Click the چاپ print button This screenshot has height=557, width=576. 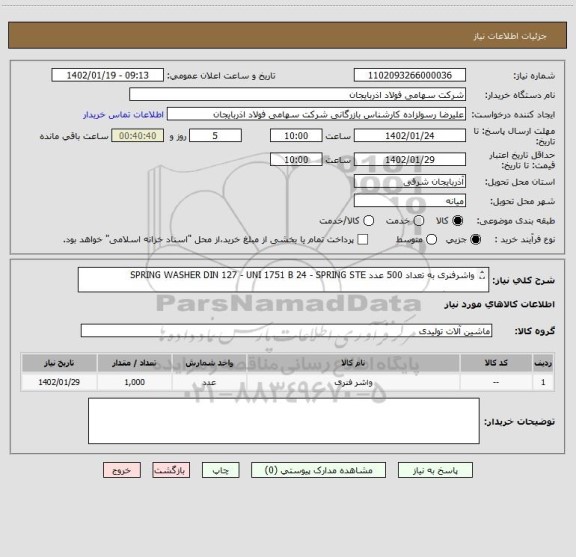tap(220, 470)
